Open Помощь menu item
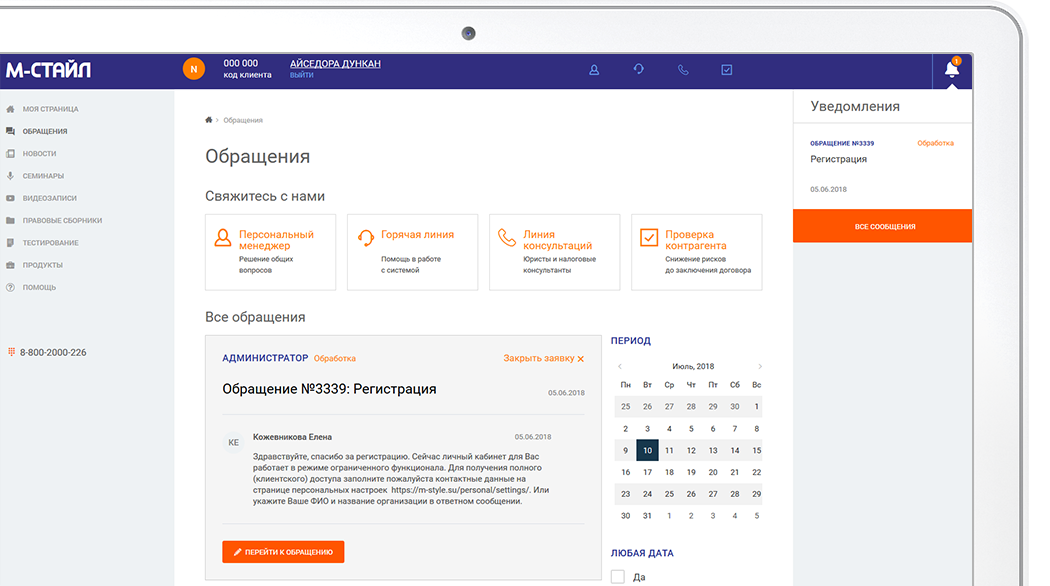Screen dimensions: 1050x586 (x=40, y=287)
